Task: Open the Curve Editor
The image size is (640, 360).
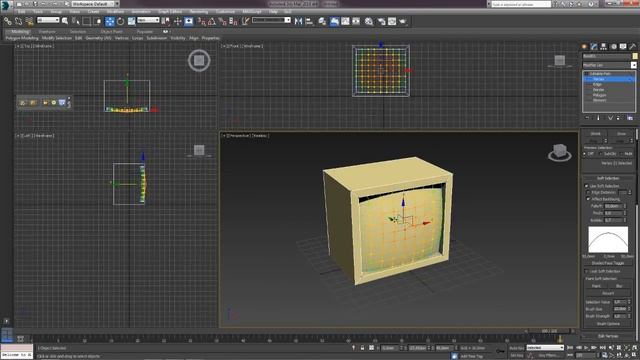Action: click(x=345, y=21)
